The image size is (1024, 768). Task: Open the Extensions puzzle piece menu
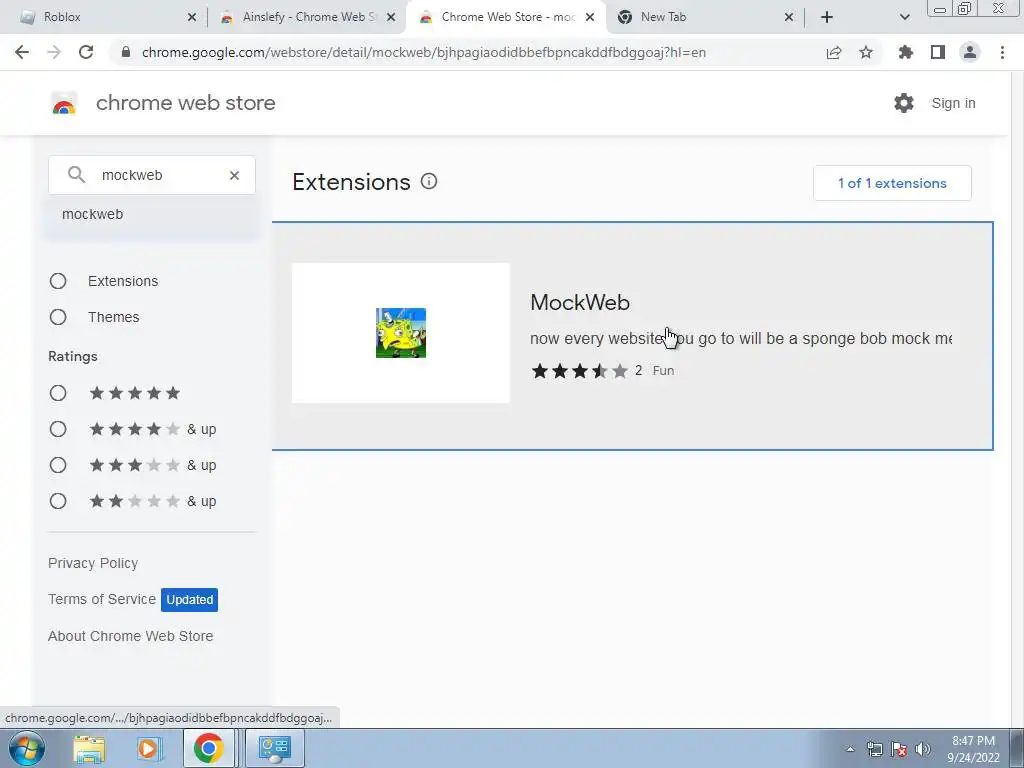click(906, 52)
